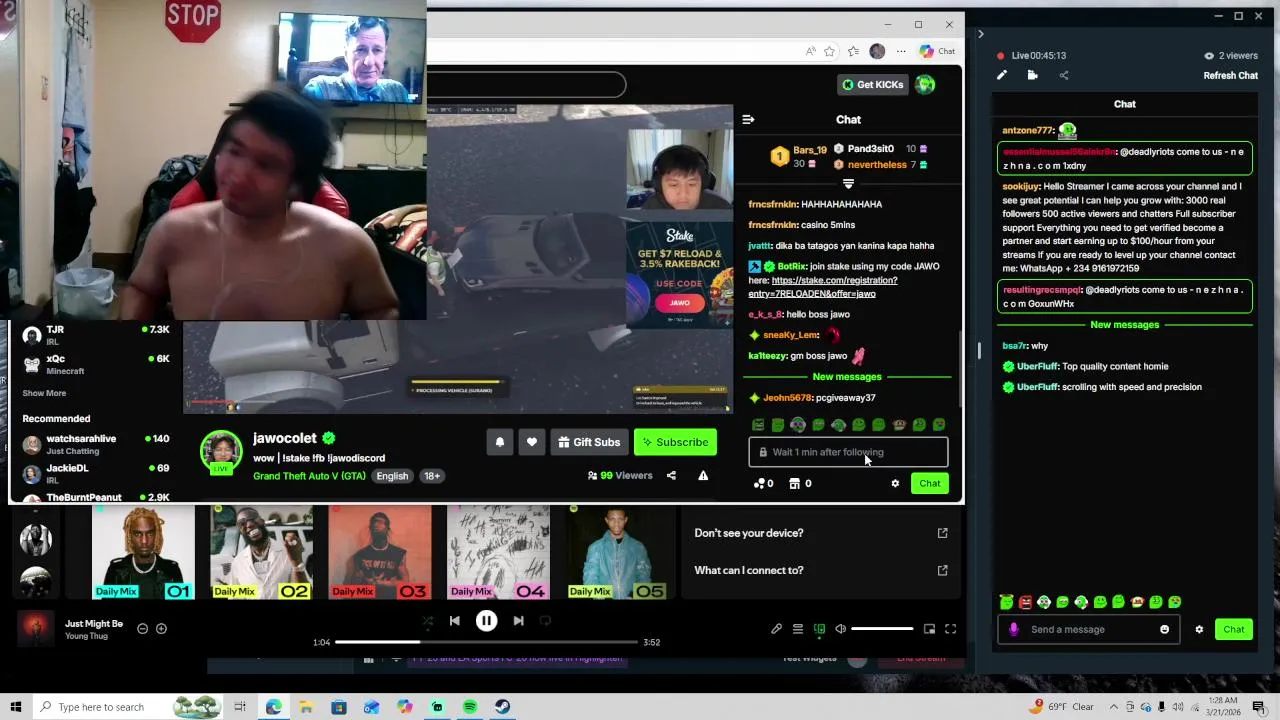This screenshot has height=720, width=1280.
Task: Open the browser more options menu
Action: click(901, 51)
